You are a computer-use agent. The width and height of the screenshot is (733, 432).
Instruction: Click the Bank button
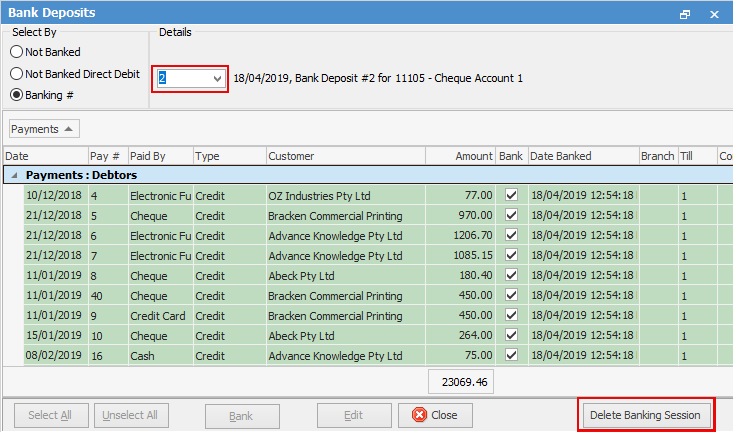pyautogui.click(x=242, y=416)
